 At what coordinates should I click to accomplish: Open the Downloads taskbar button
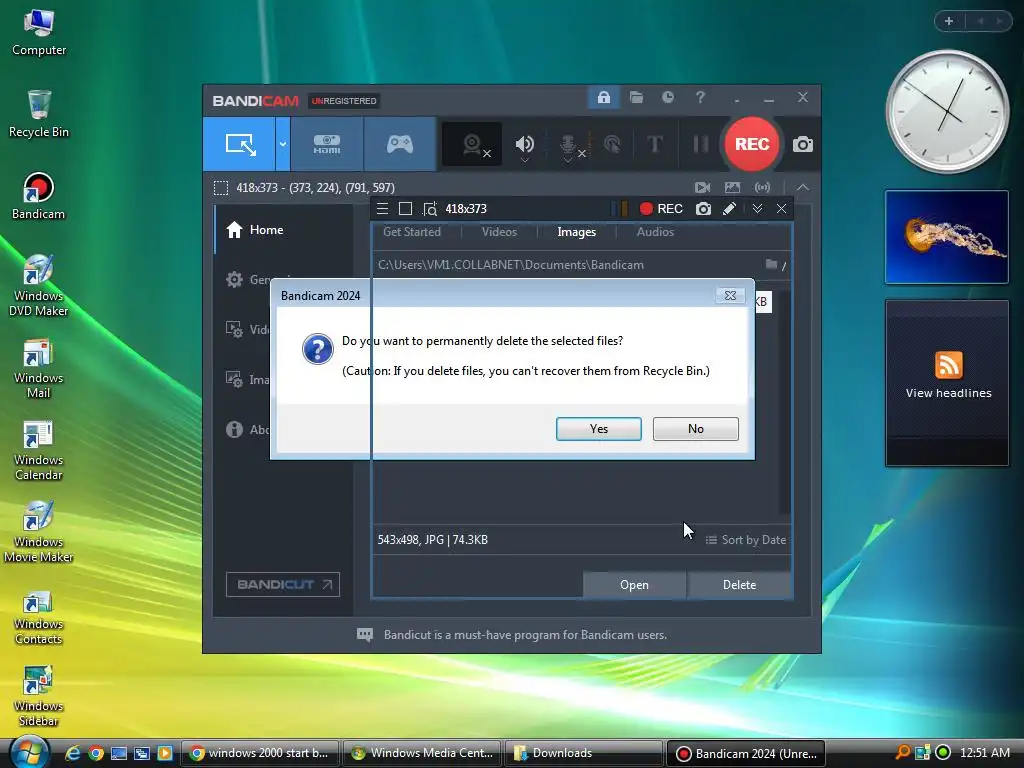point(585,753)
